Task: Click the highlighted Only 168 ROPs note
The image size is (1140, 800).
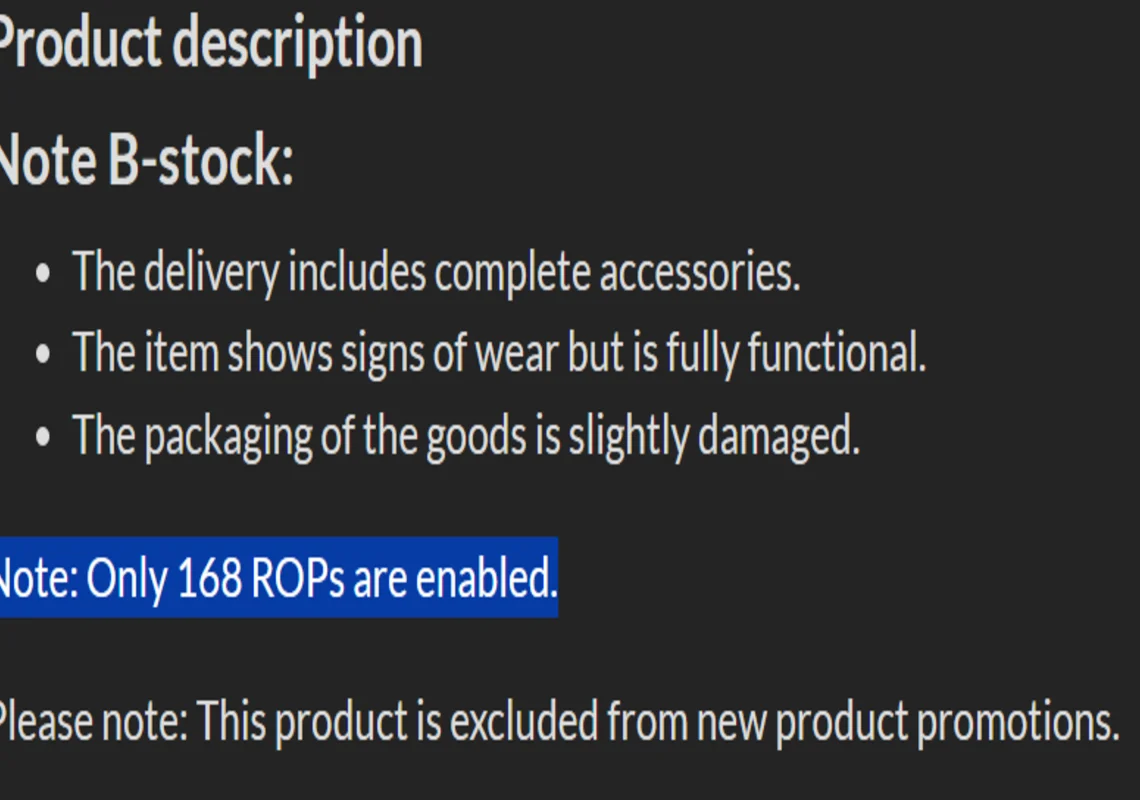Action: (x=278, y=578)
